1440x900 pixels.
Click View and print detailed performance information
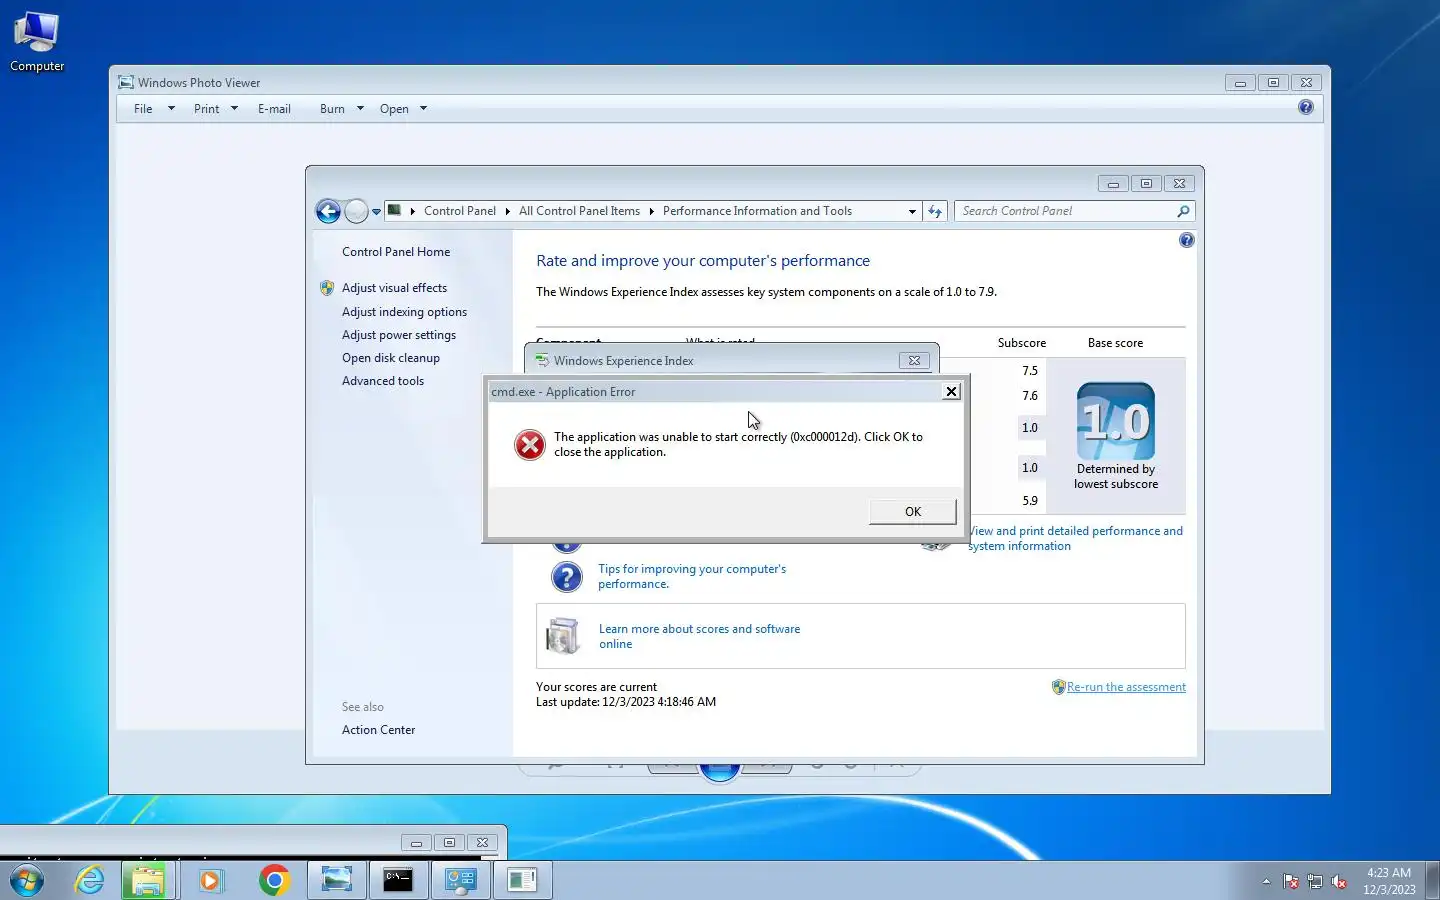coord(1076,538)
